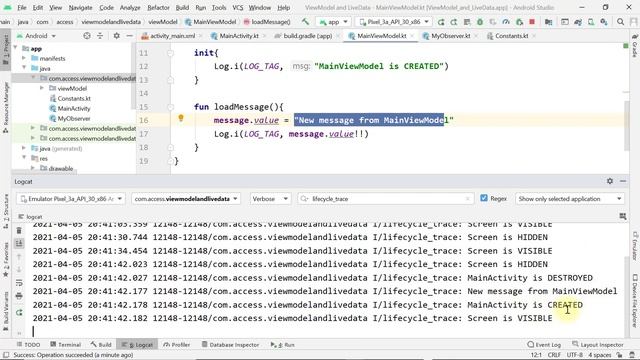Click the Restart logcat green icon
This screenshot has width=640, height=360.
coord(19,313)
